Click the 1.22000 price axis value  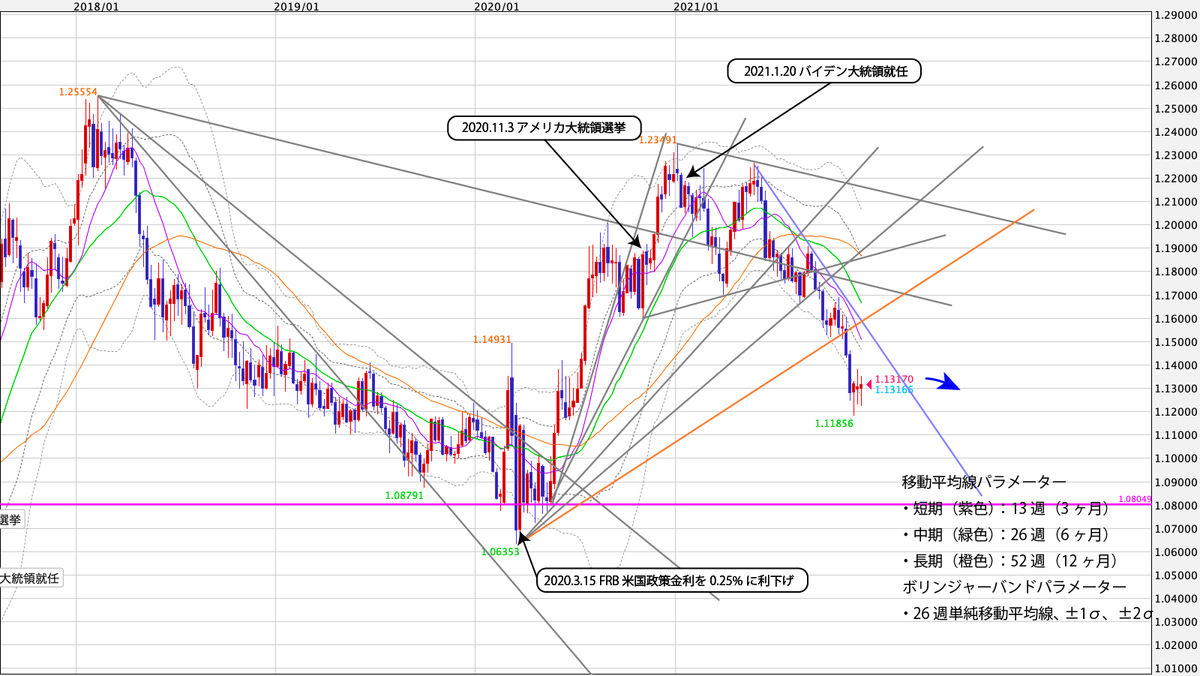point(1177,179)
